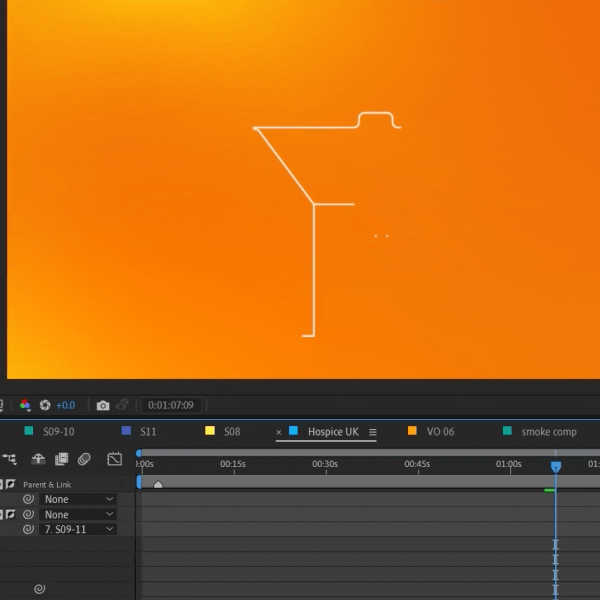Click the lone pick whip in the lowest layer row
600x600 pixels.
coord(39,589)
